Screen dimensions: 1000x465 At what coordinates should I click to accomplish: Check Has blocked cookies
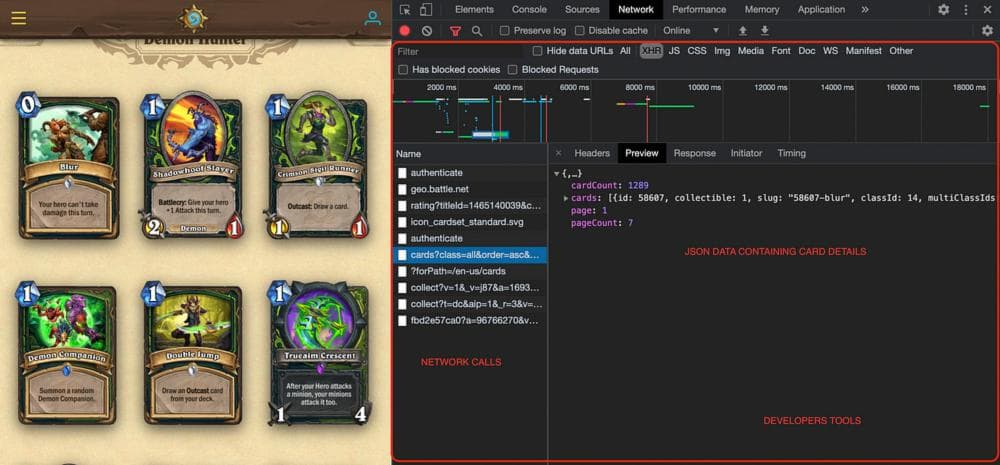[403, 70]
